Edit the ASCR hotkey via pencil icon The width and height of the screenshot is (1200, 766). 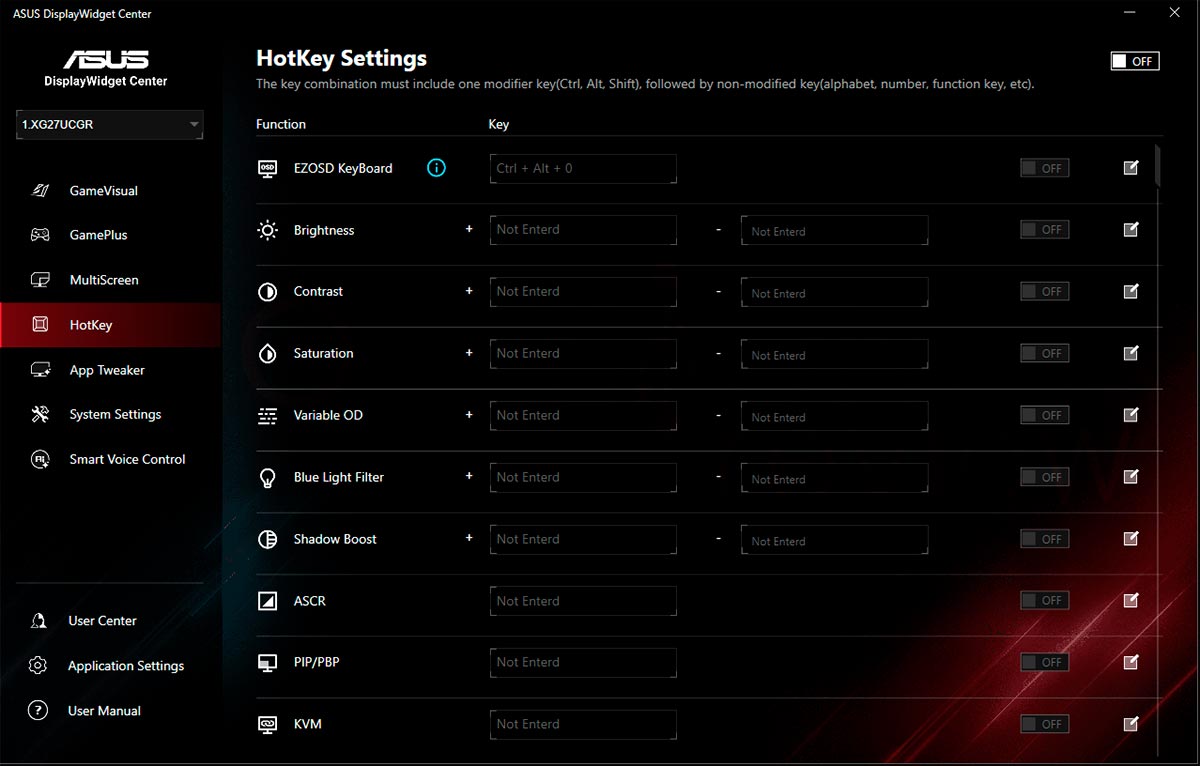pyautogui.click(x=1131, y=601)
